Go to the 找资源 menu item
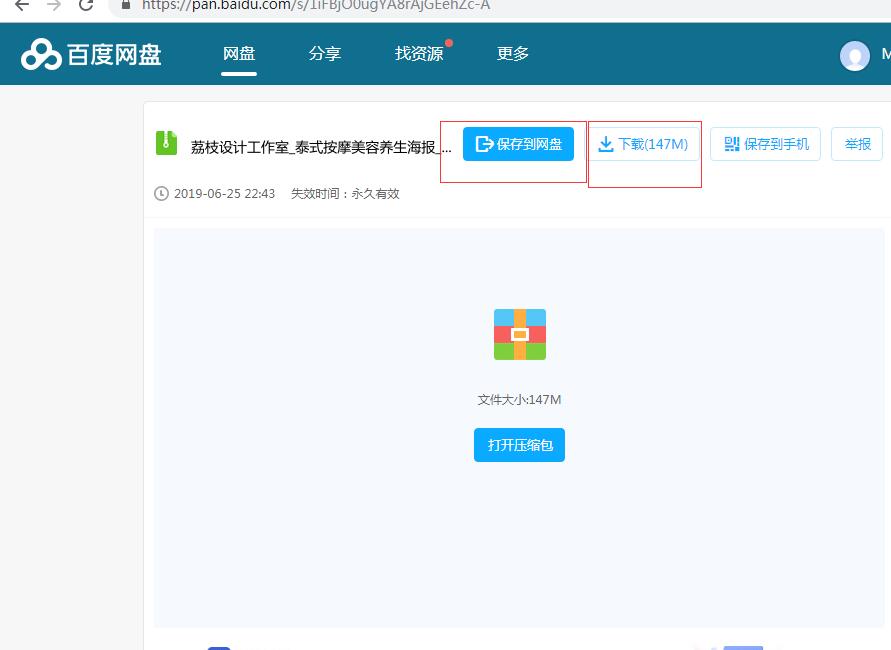The height and width of the screenshot is (650, 891). pyautogui.click(x=419, y=54)
